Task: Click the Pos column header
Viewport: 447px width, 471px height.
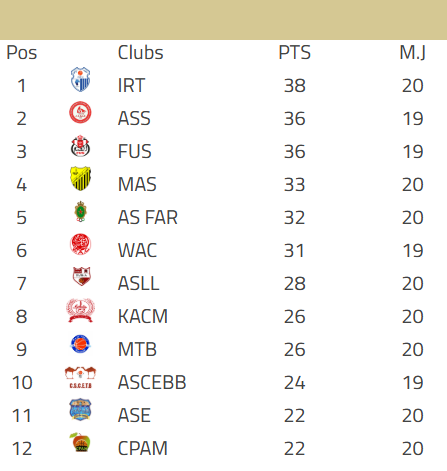Action: (22, 52)
